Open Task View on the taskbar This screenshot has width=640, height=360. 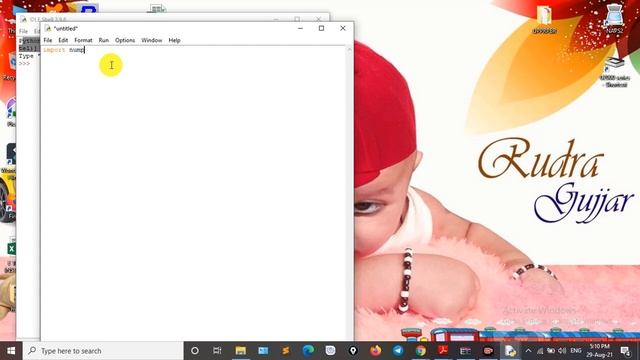coord(217,351)
